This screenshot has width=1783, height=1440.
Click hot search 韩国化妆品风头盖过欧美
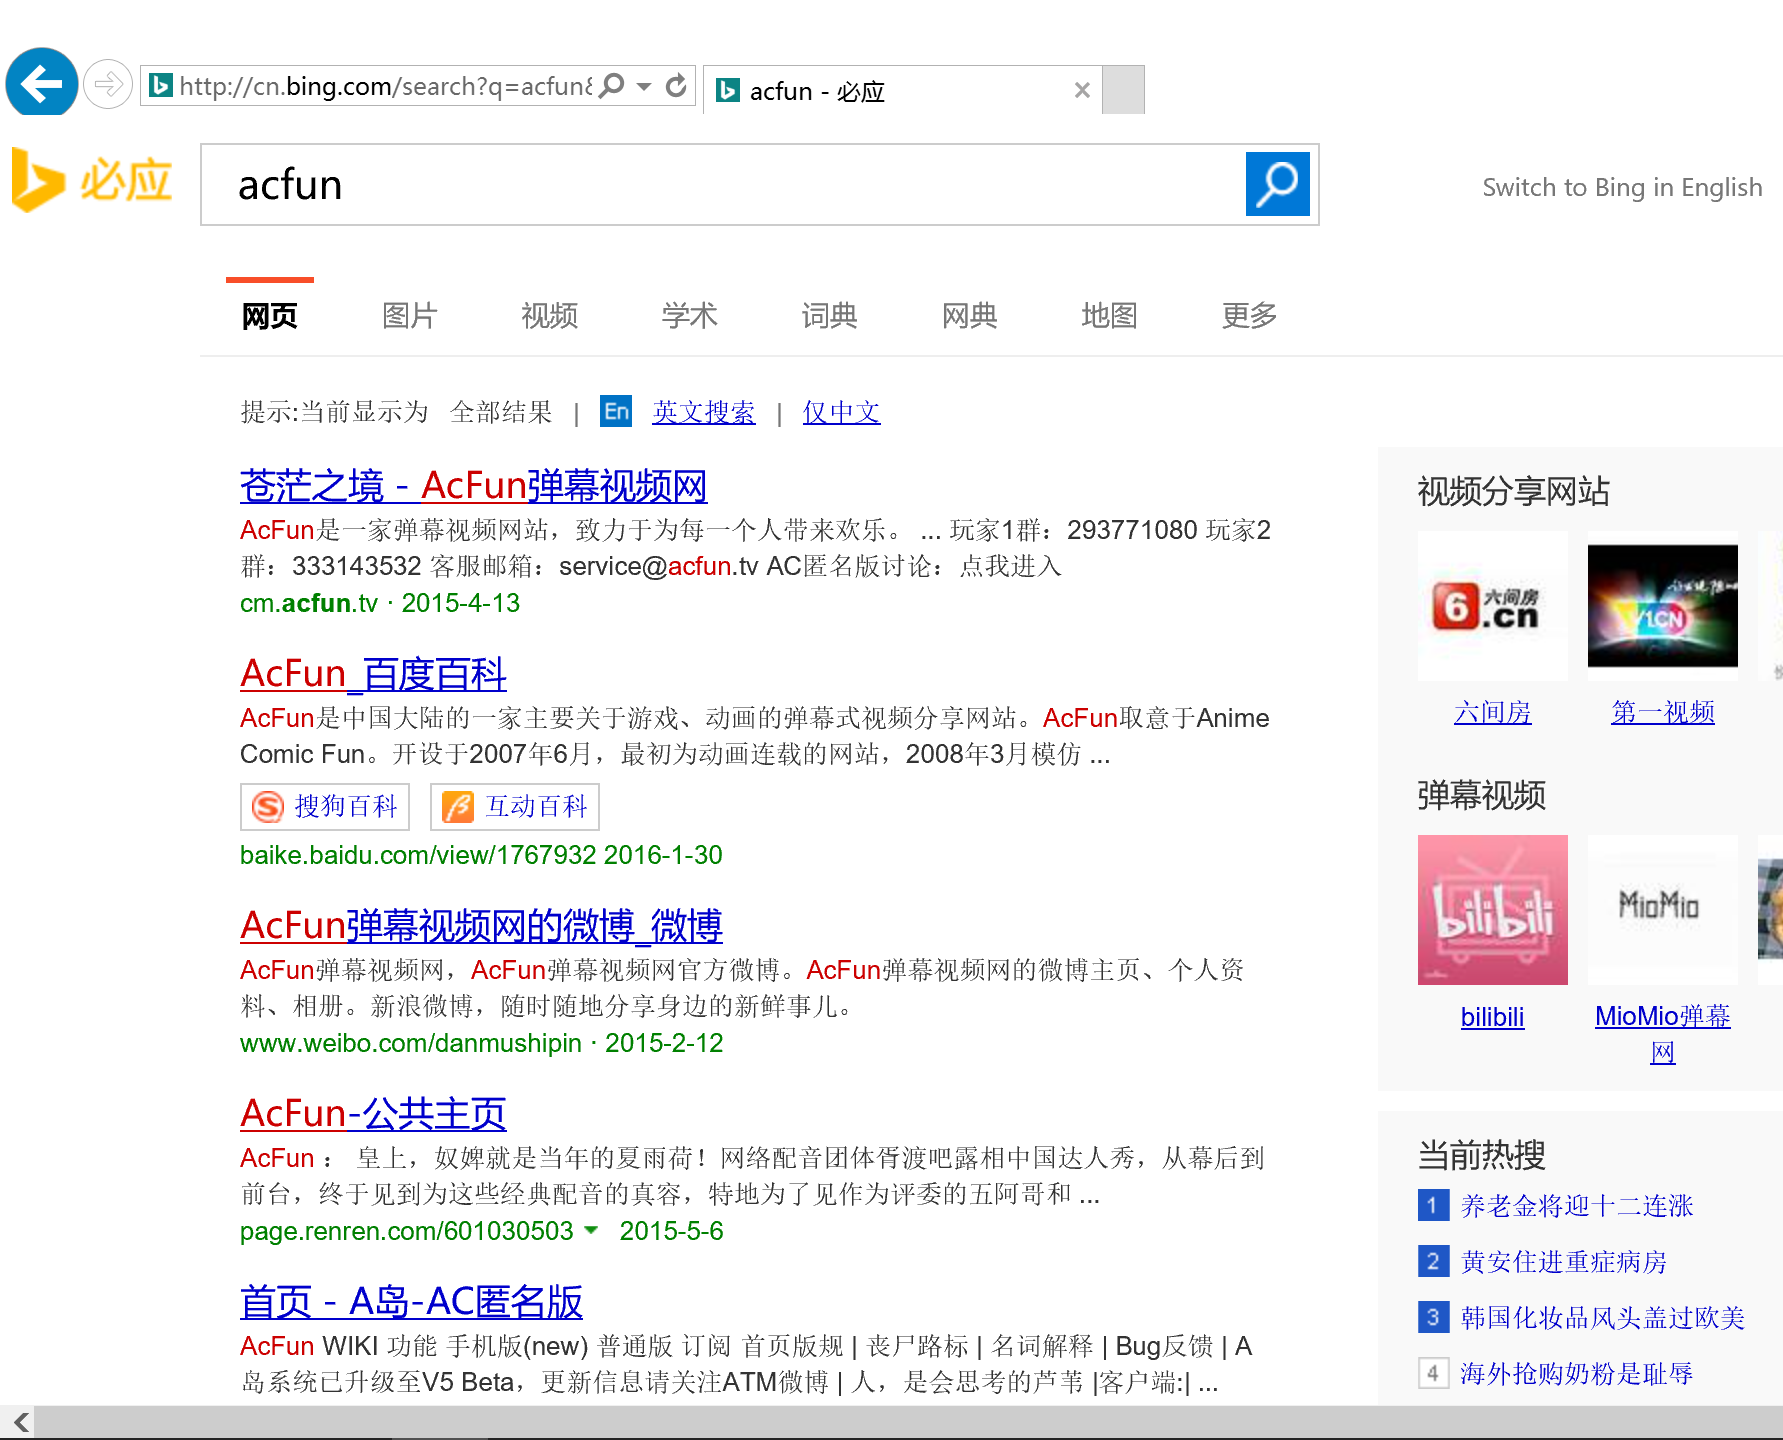click(x=1603, y=1318)
